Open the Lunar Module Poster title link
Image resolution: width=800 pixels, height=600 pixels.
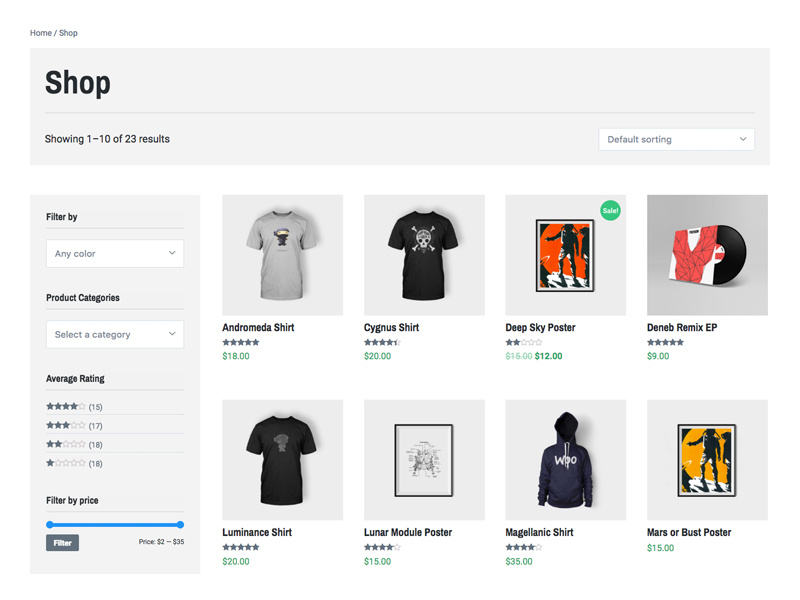coord(408,532)
